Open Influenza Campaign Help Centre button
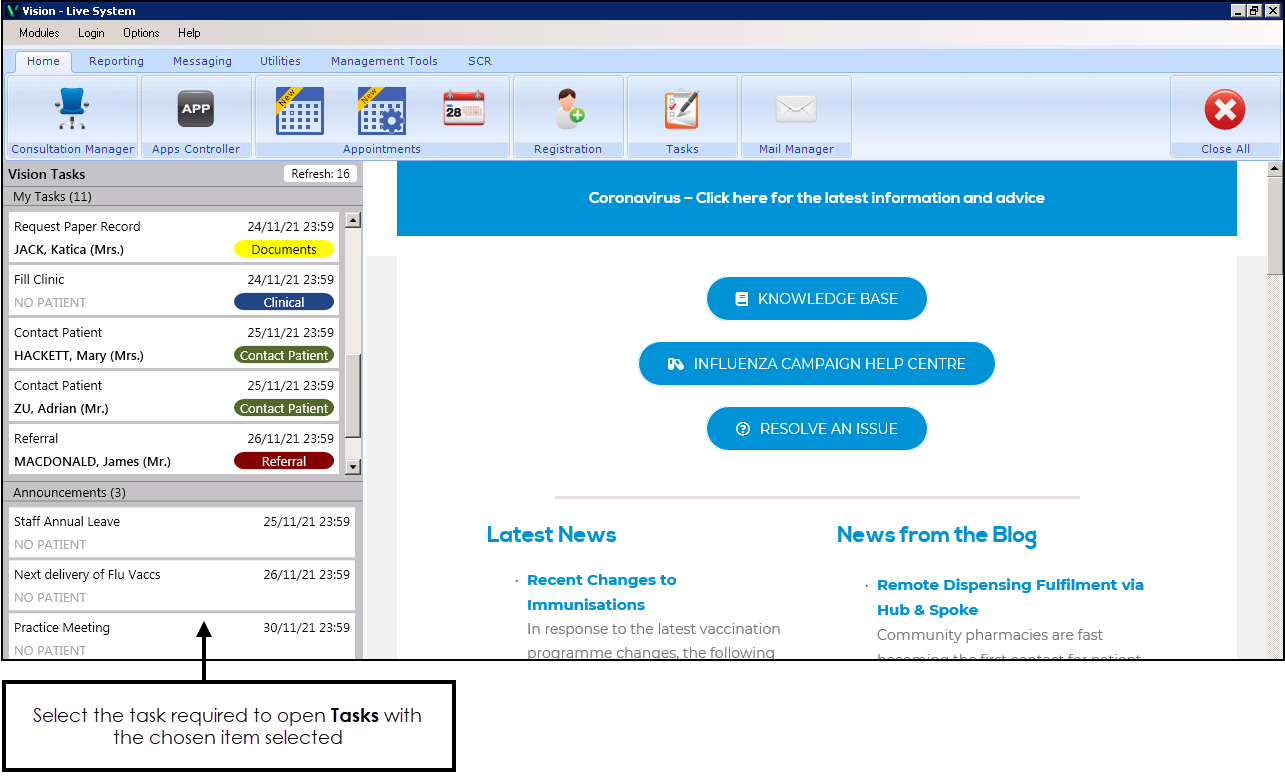Viewport: 1285px width, 776px height. [x=816, y=364]
